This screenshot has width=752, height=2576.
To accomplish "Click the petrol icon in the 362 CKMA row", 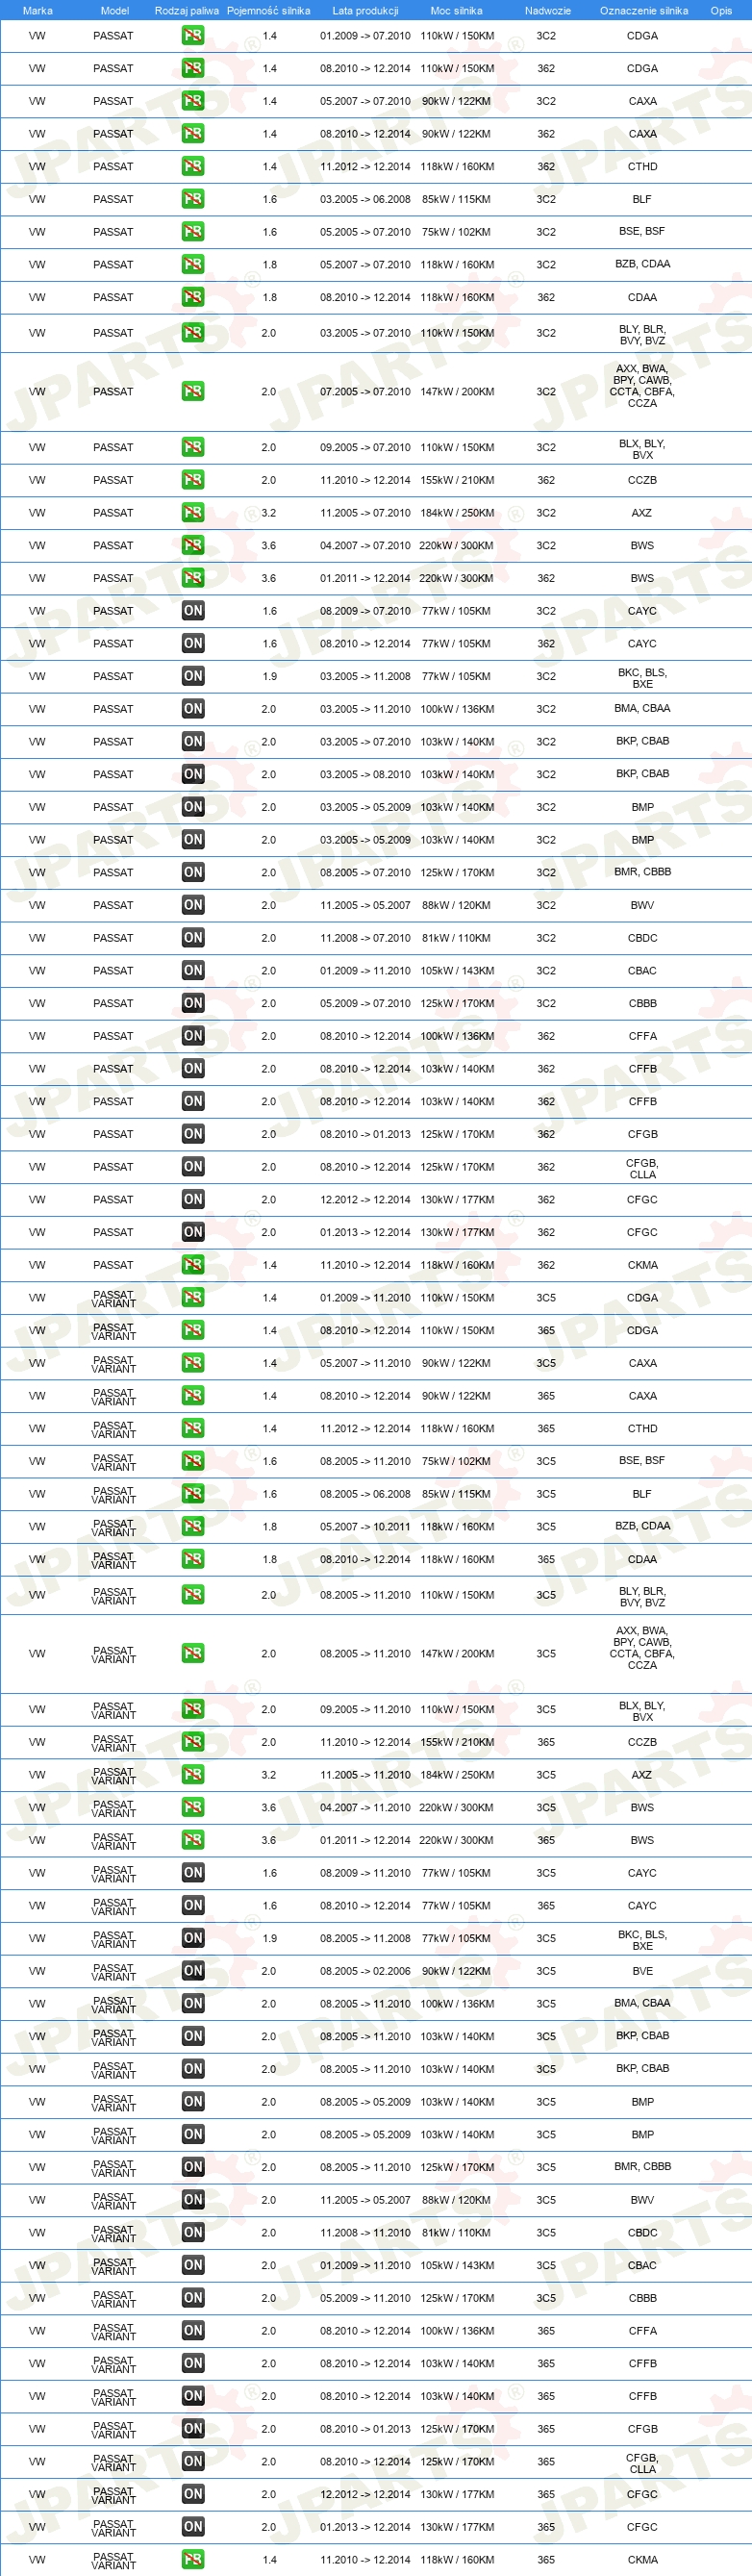I will pos(193,1264).
